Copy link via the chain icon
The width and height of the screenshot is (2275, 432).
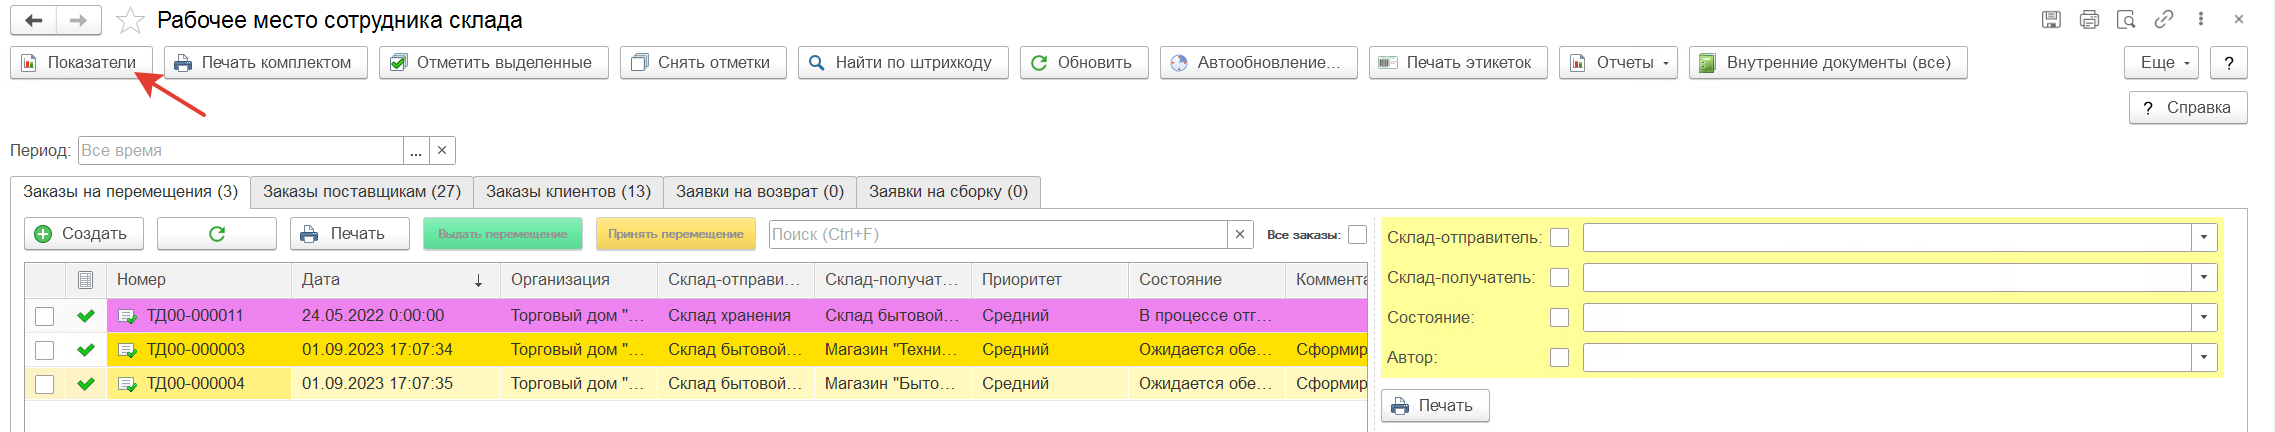(2164, 19)
